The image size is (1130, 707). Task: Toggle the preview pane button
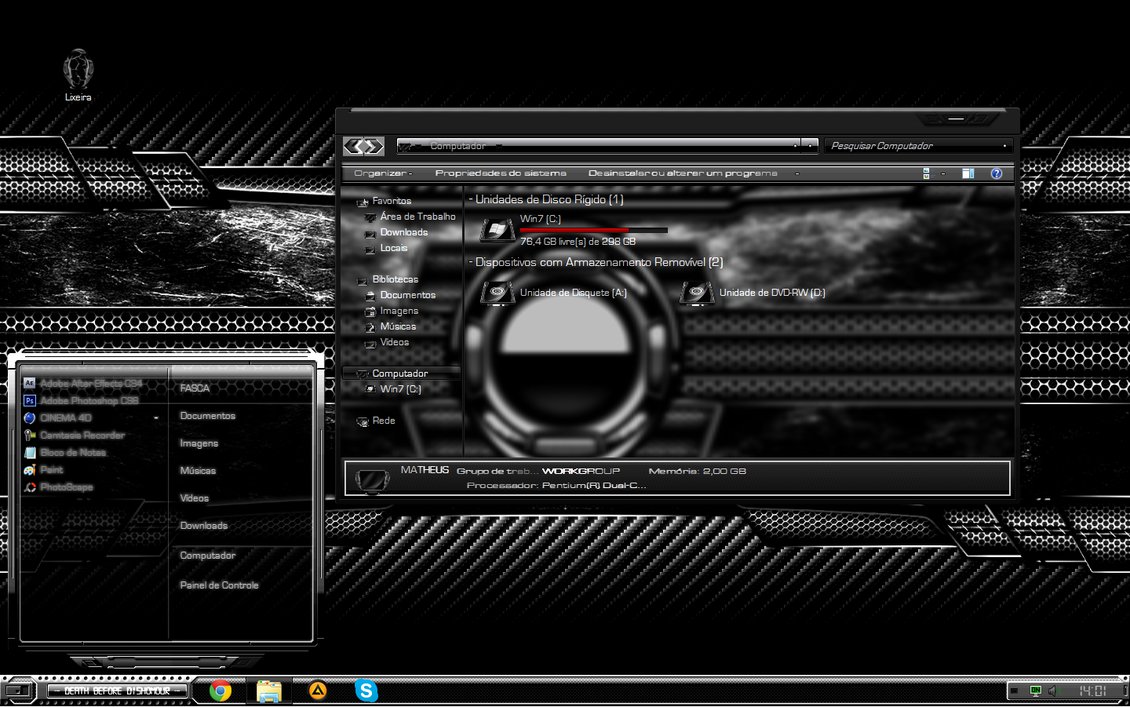point(967,174)
